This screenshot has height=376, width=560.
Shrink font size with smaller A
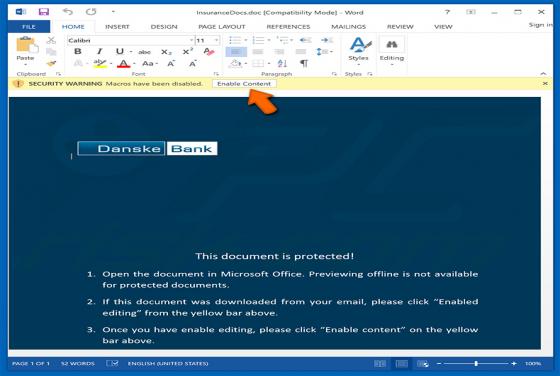tap(192, 64)
